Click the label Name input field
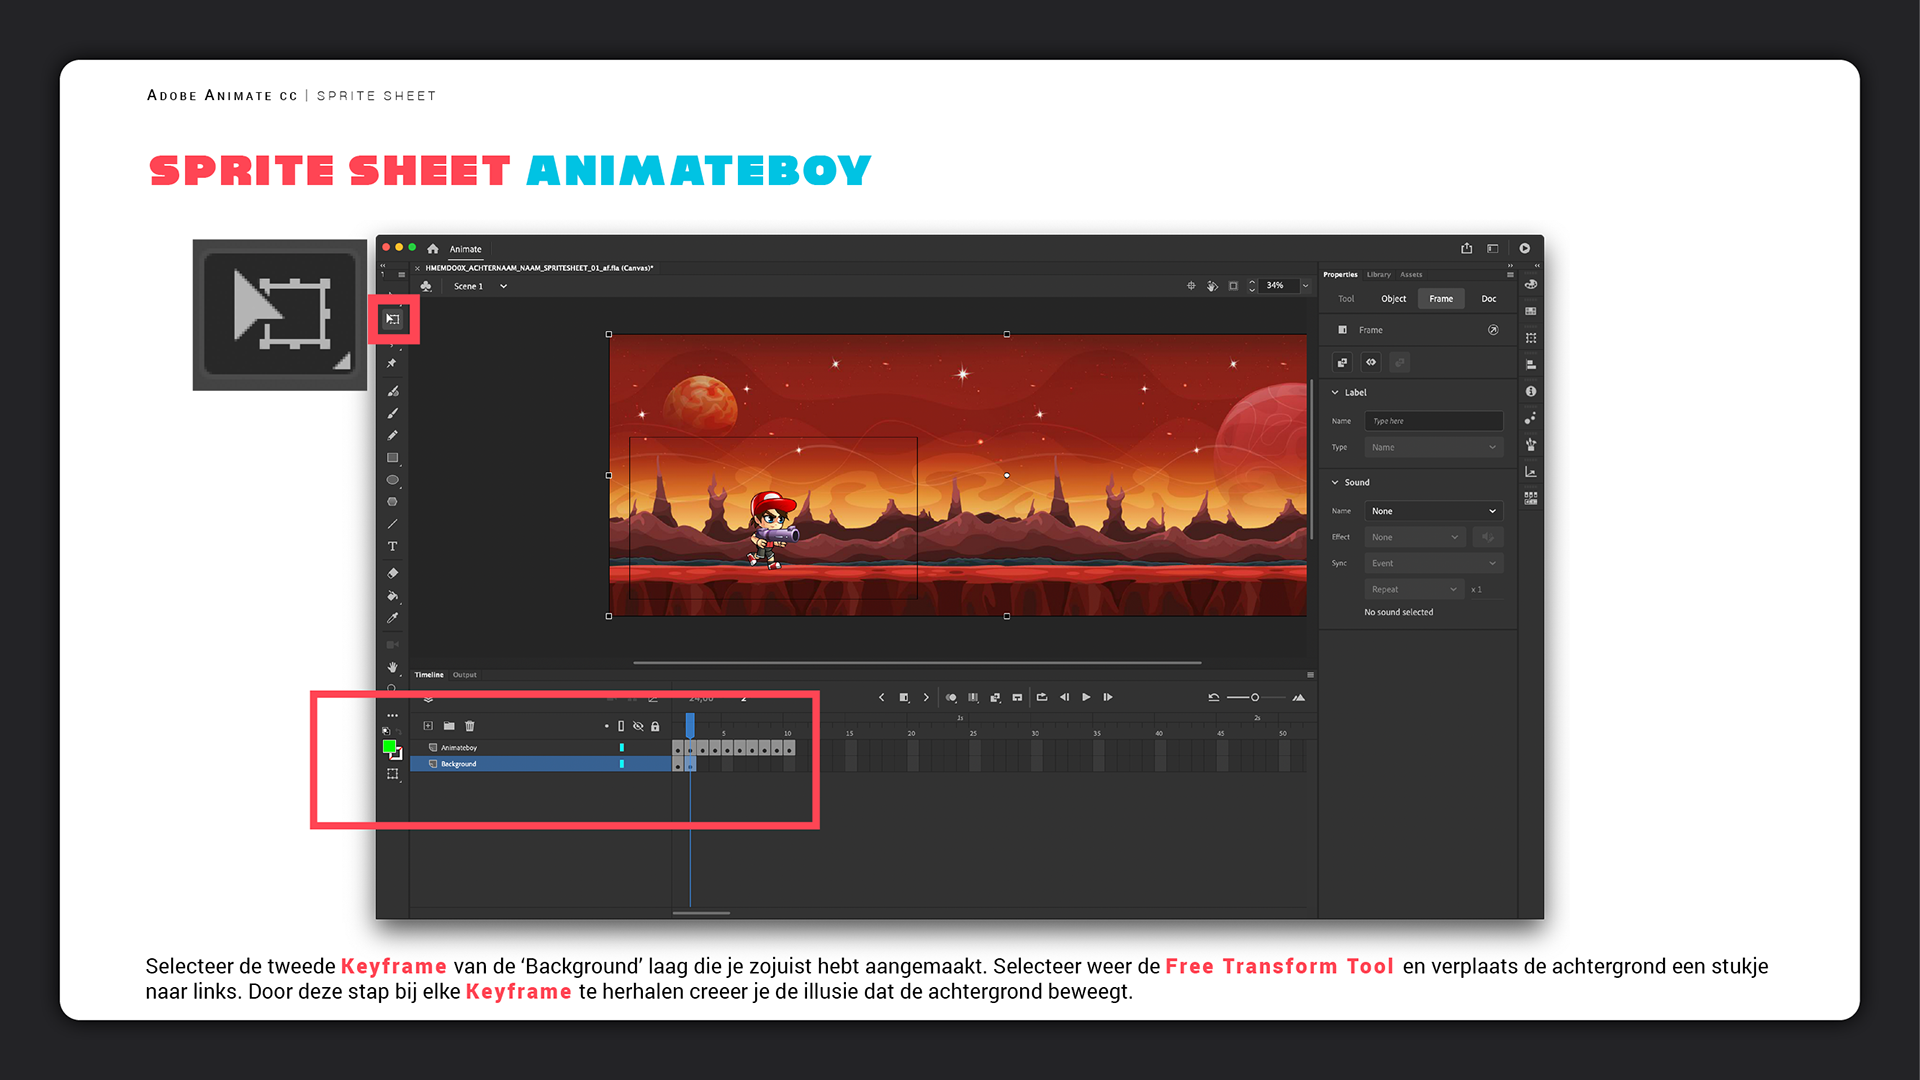The height and width of the screenshot is (1080, 1920). tap(1433, 421)
